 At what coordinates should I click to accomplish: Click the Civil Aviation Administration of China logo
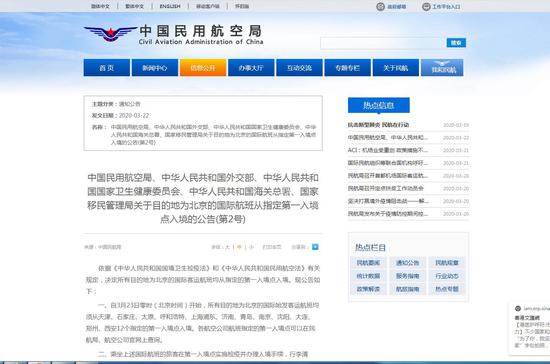(x=174, y=34)
